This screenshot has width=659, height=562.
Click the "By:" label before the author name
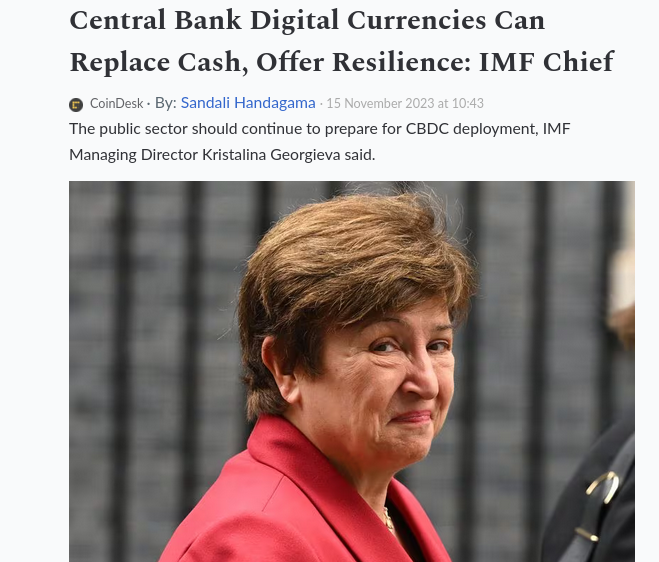point(166,103)
